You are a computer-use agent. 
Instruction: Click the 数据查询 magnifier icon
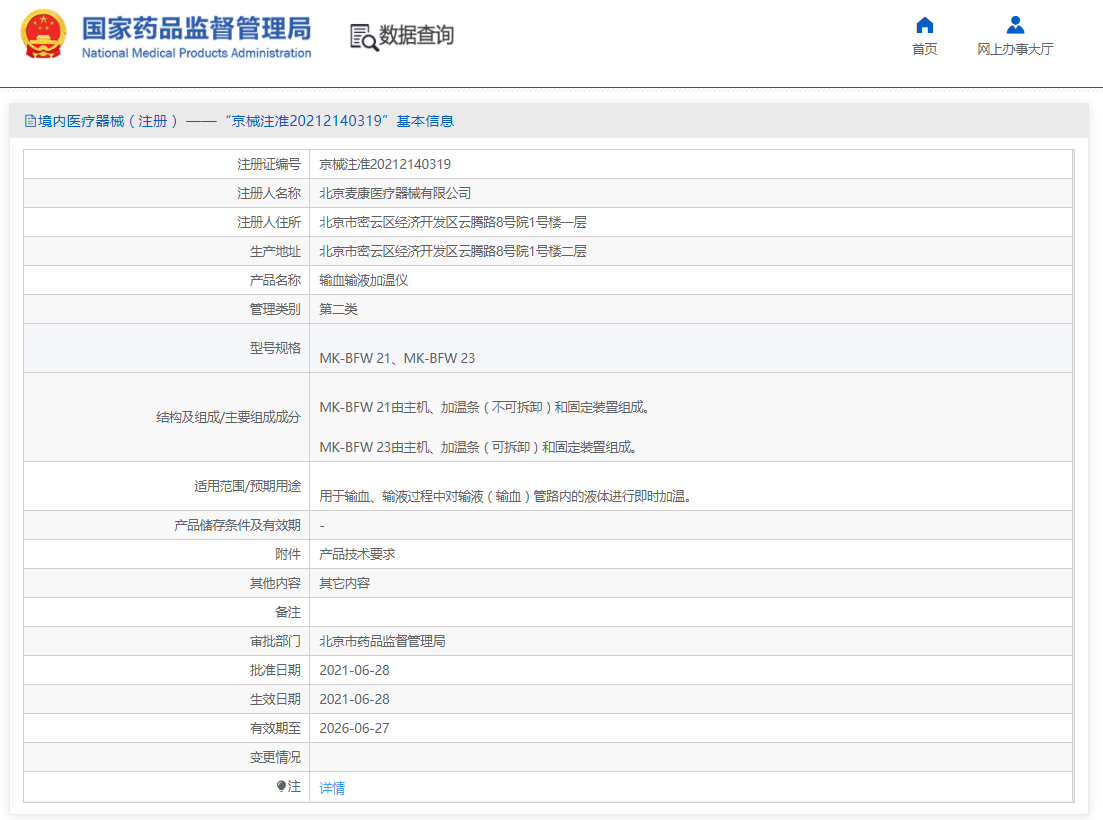tap(364, 37)
